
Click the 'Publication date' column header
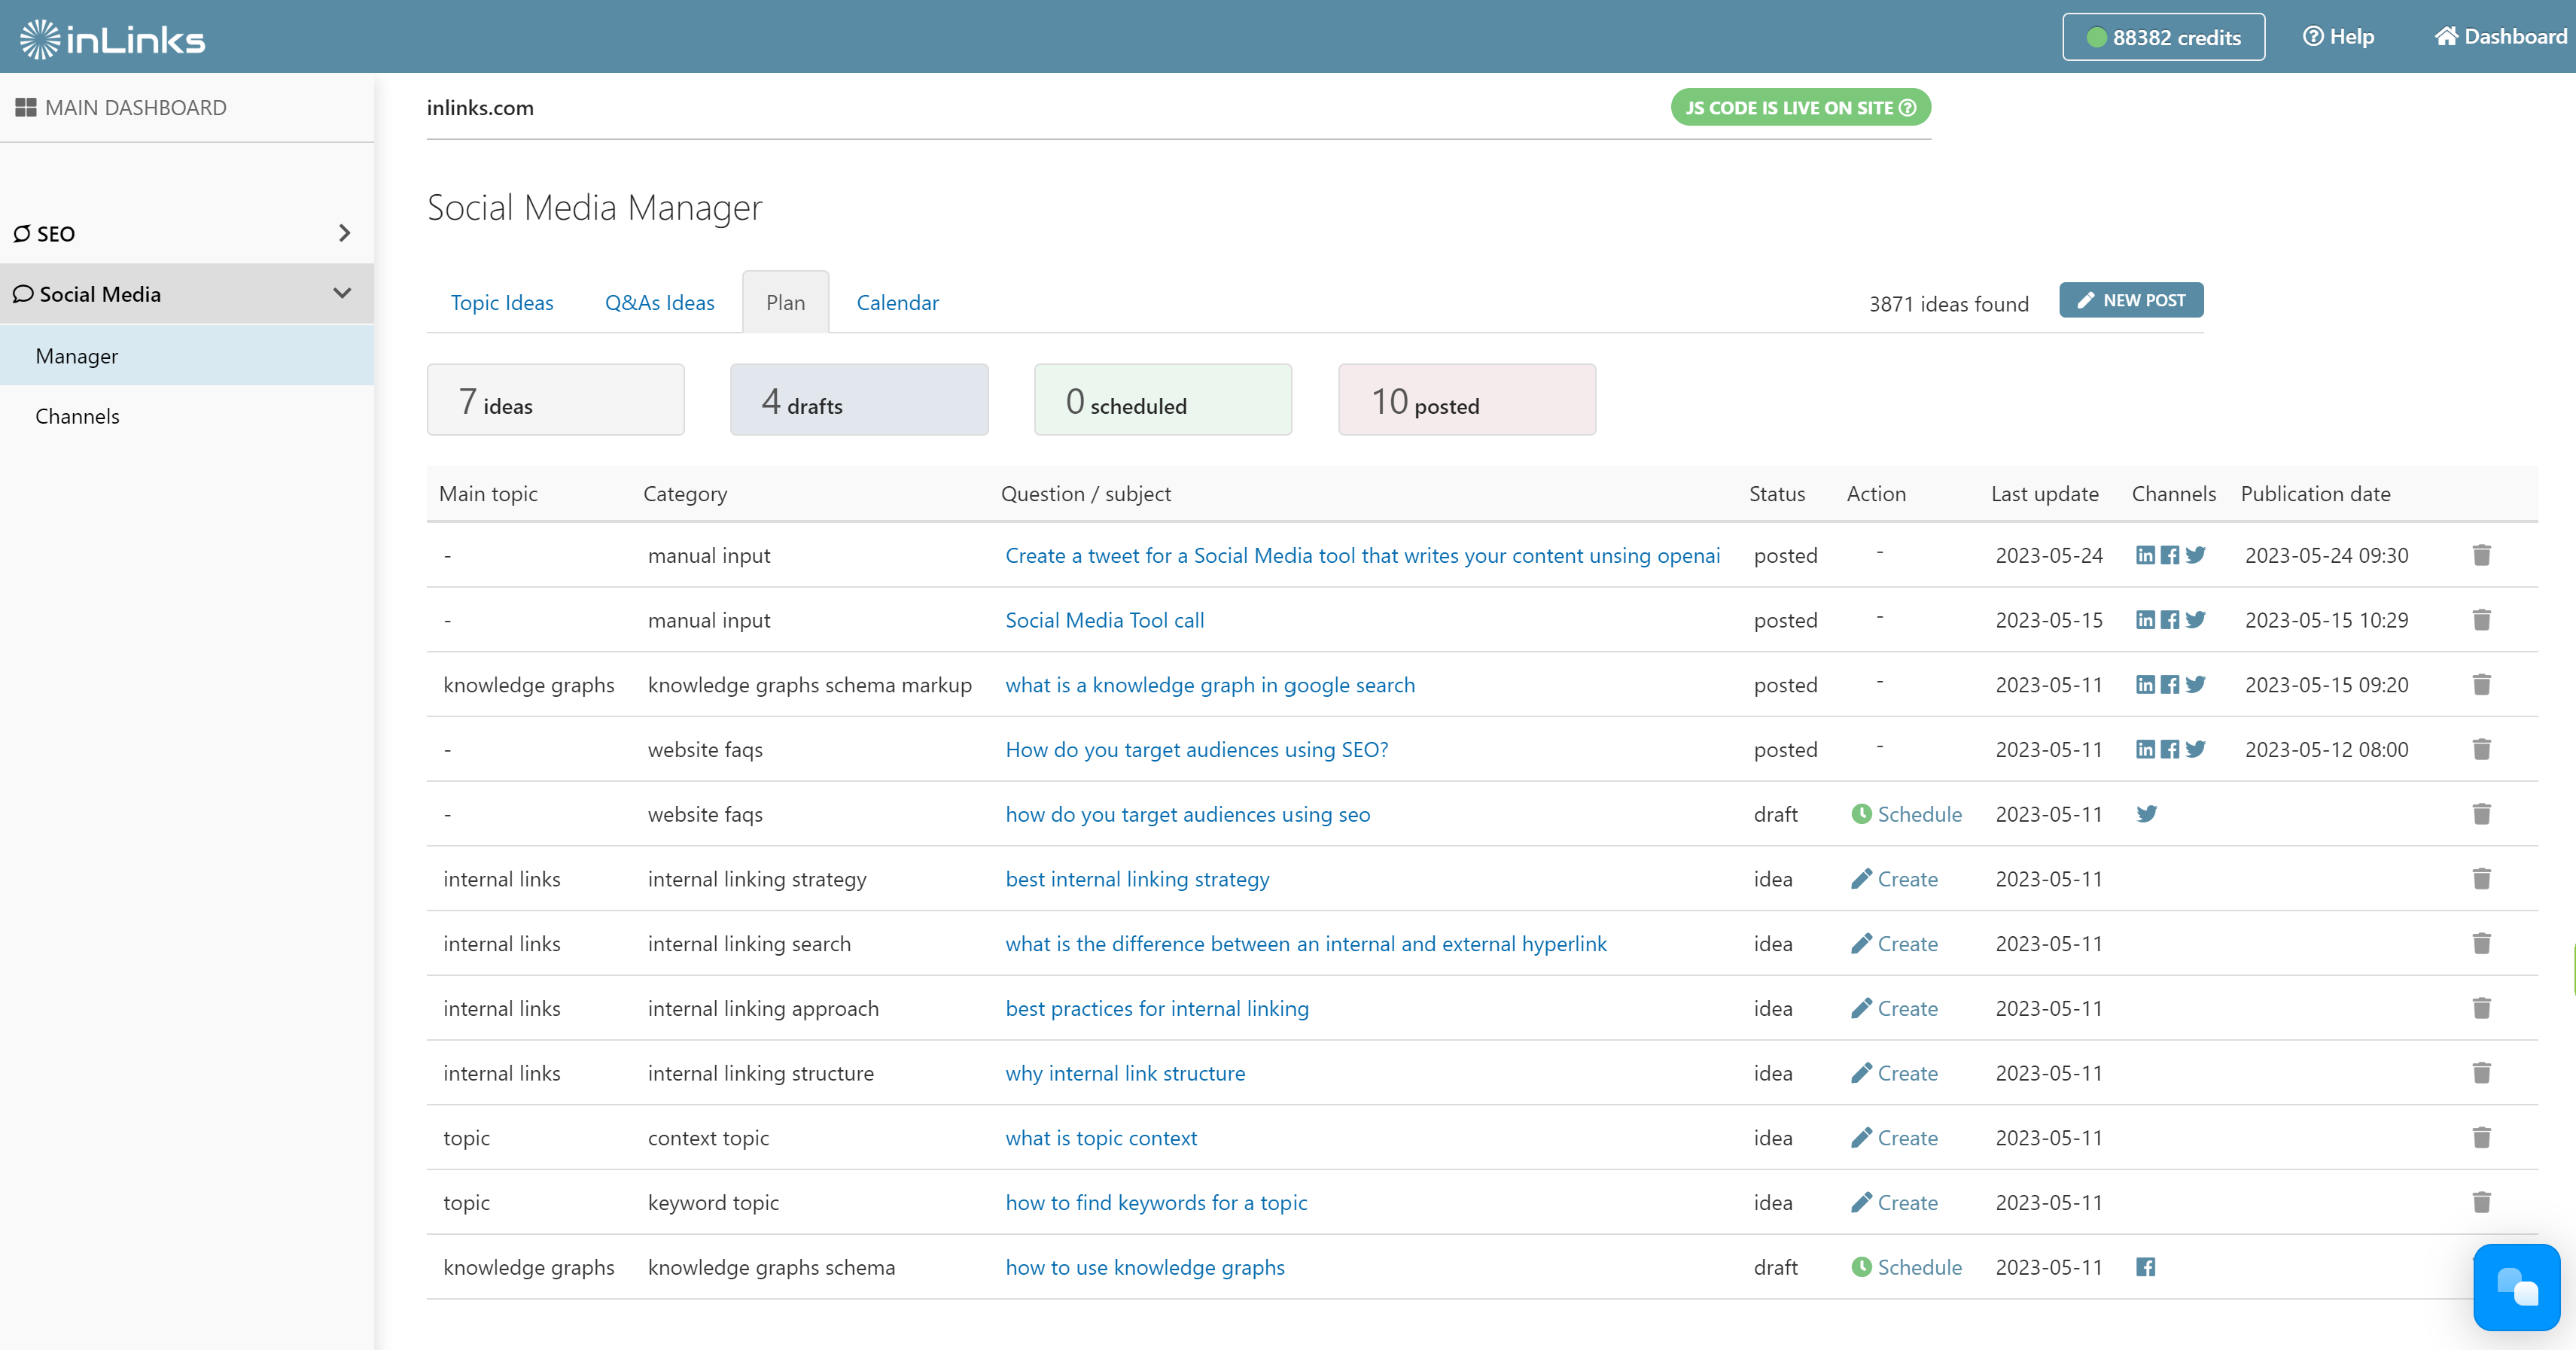2315,494
